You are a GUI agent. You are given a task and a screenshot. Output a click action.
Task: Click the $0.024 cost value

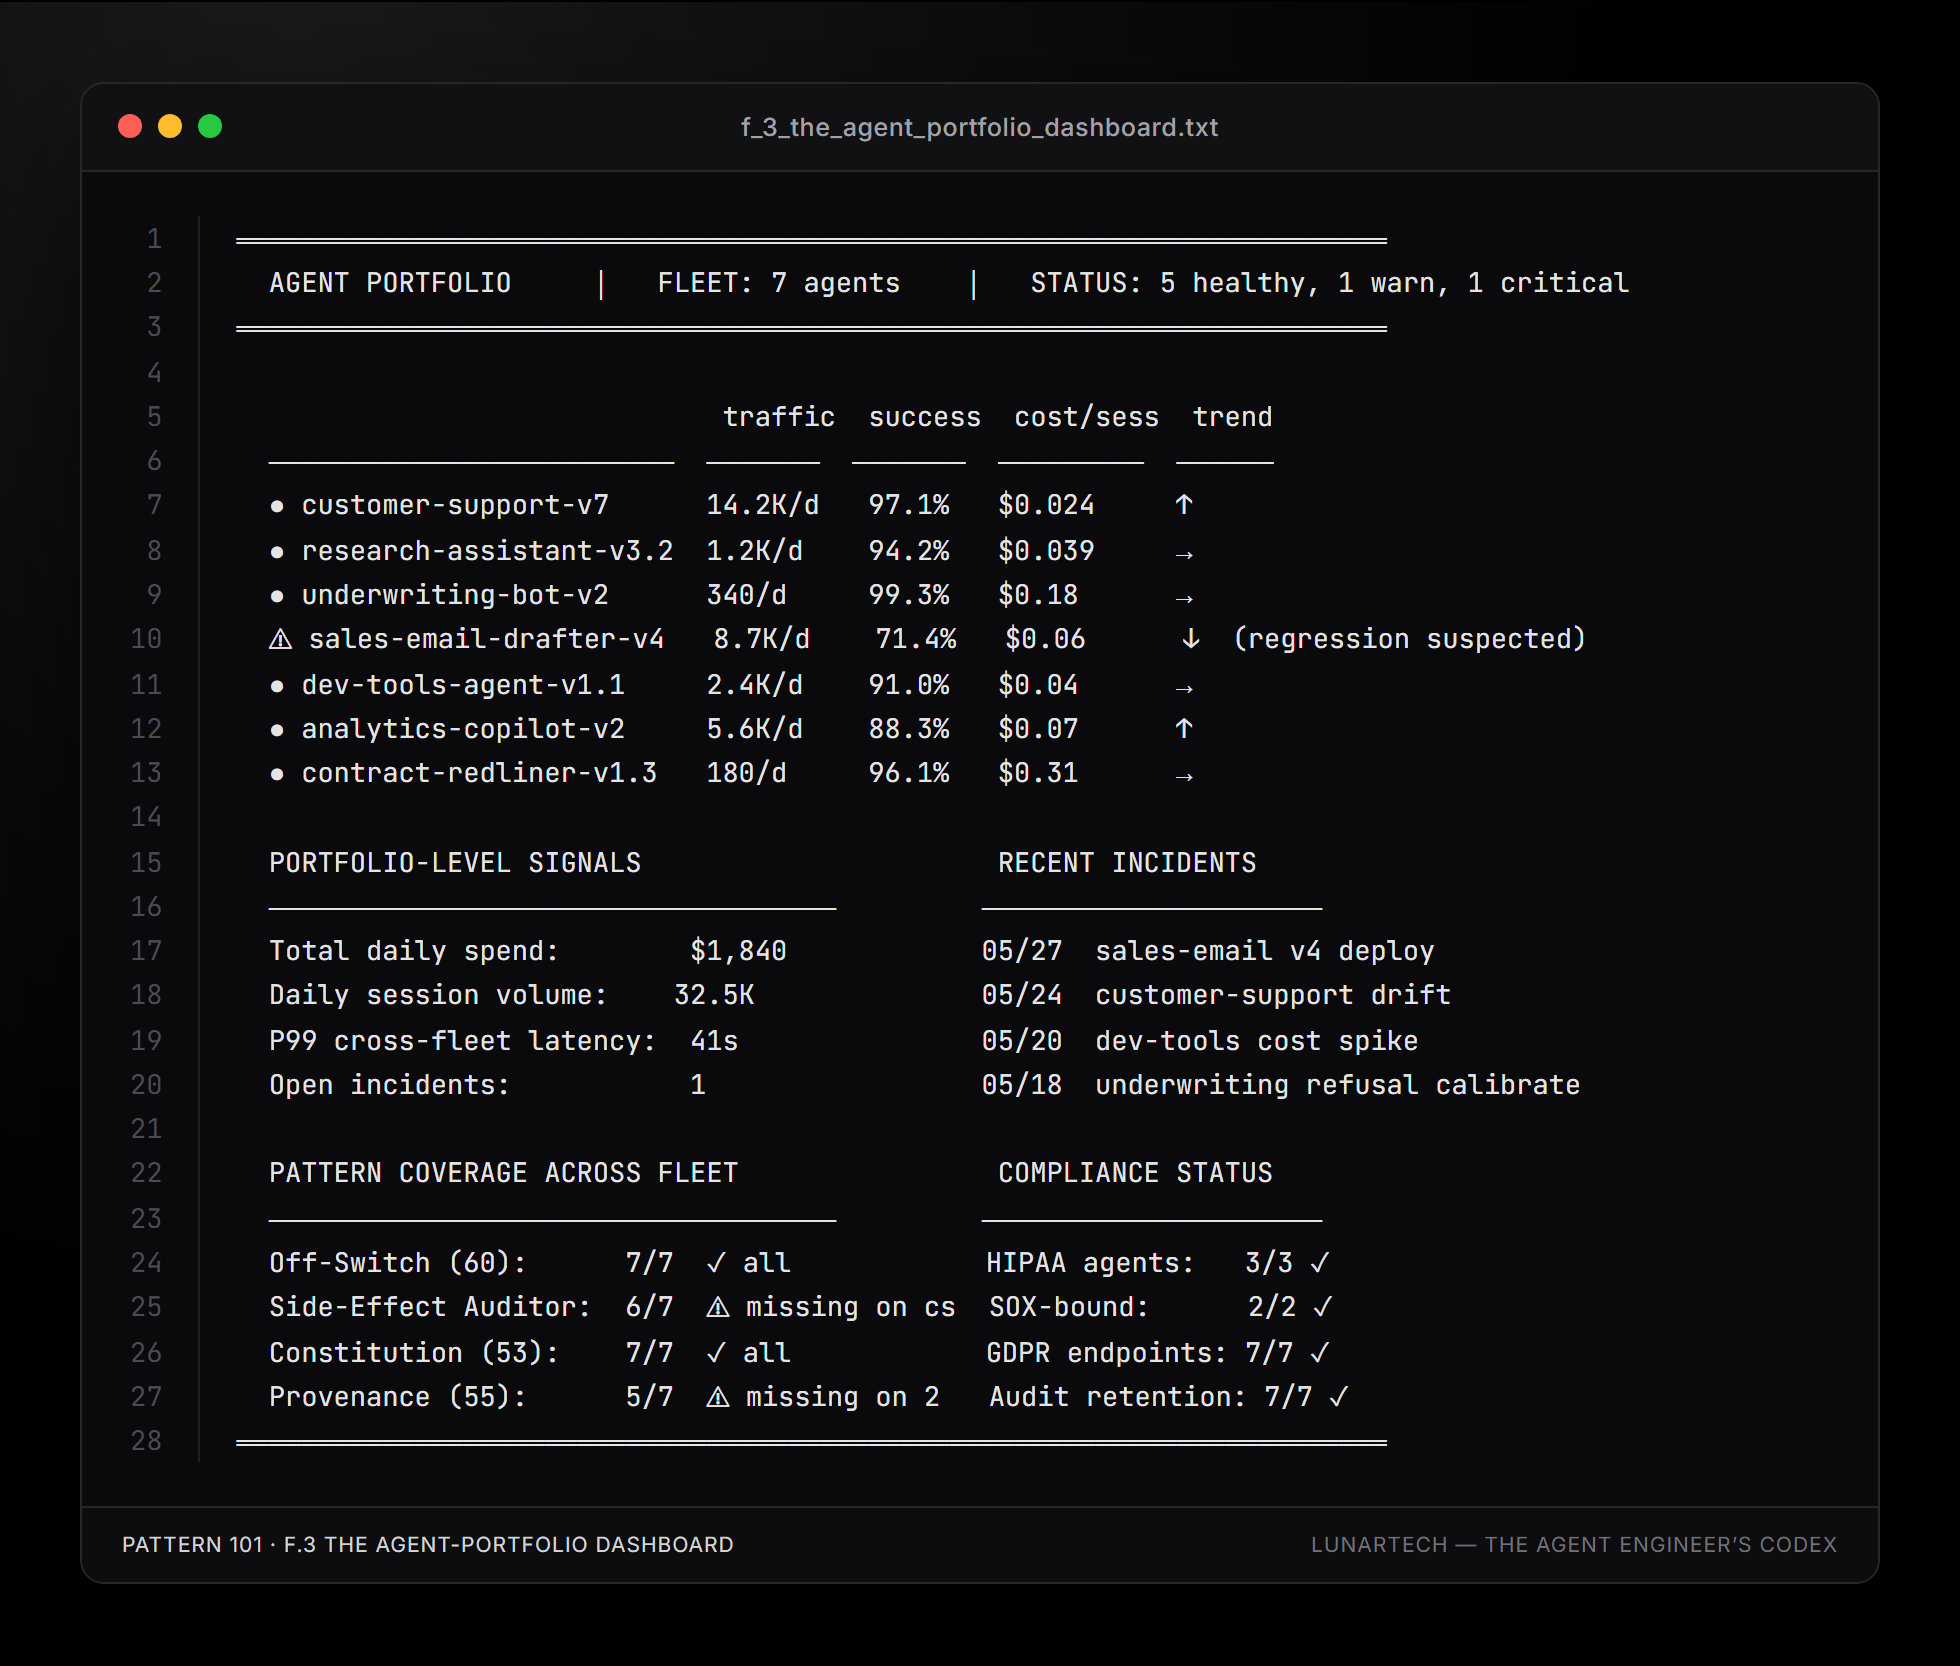(1046, 505)
